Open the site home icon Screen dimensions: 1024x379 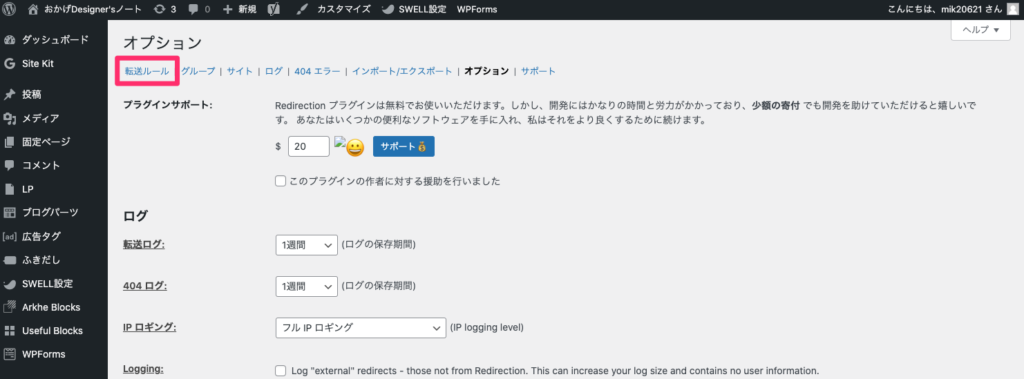33,10
